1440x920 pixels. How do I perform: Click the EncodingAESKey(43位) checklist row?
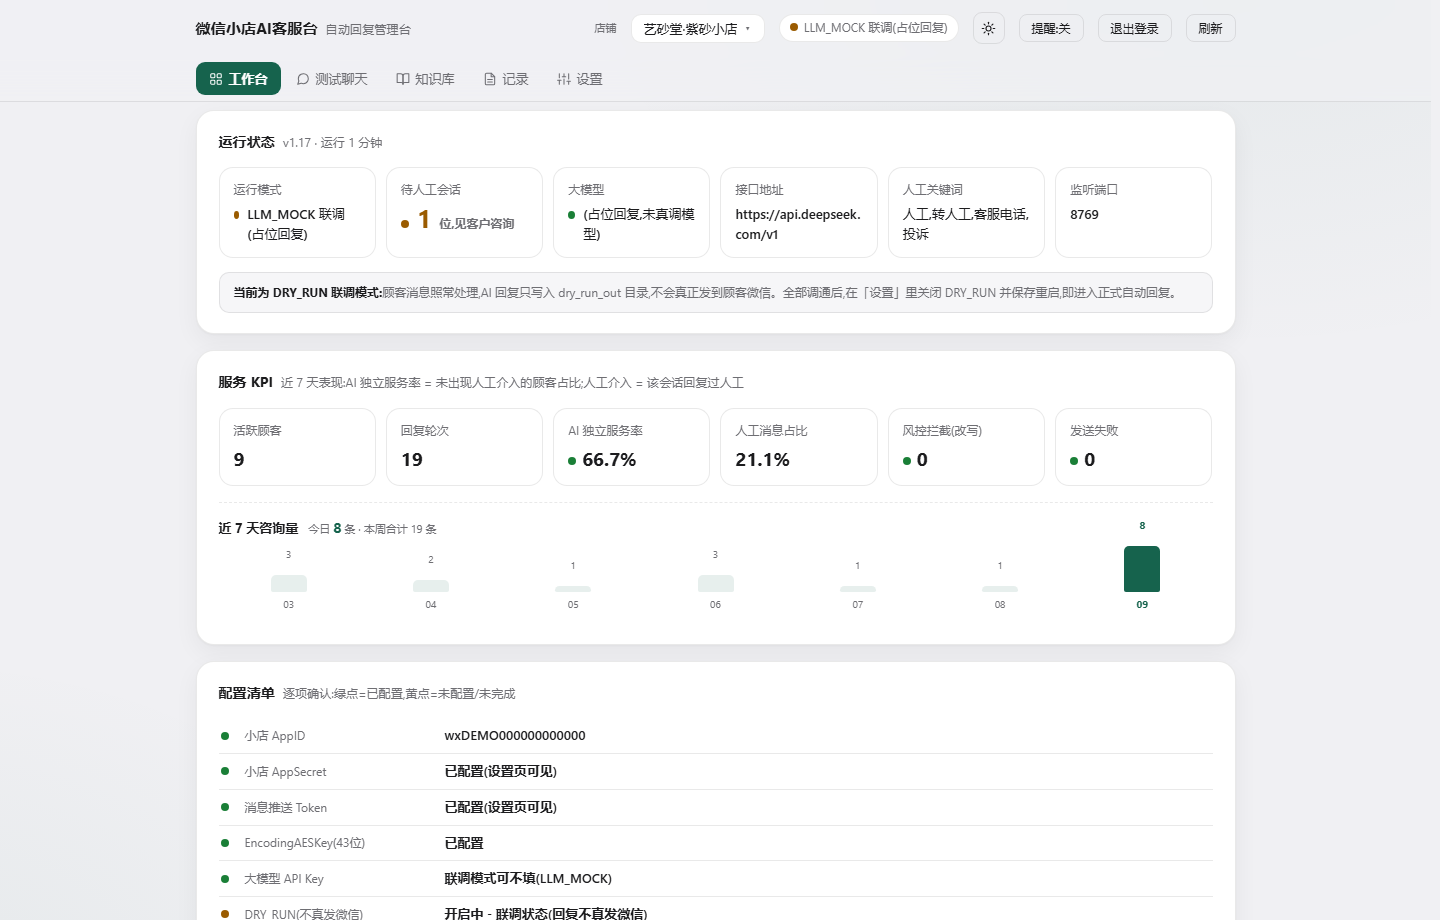(x=716, y=844)
